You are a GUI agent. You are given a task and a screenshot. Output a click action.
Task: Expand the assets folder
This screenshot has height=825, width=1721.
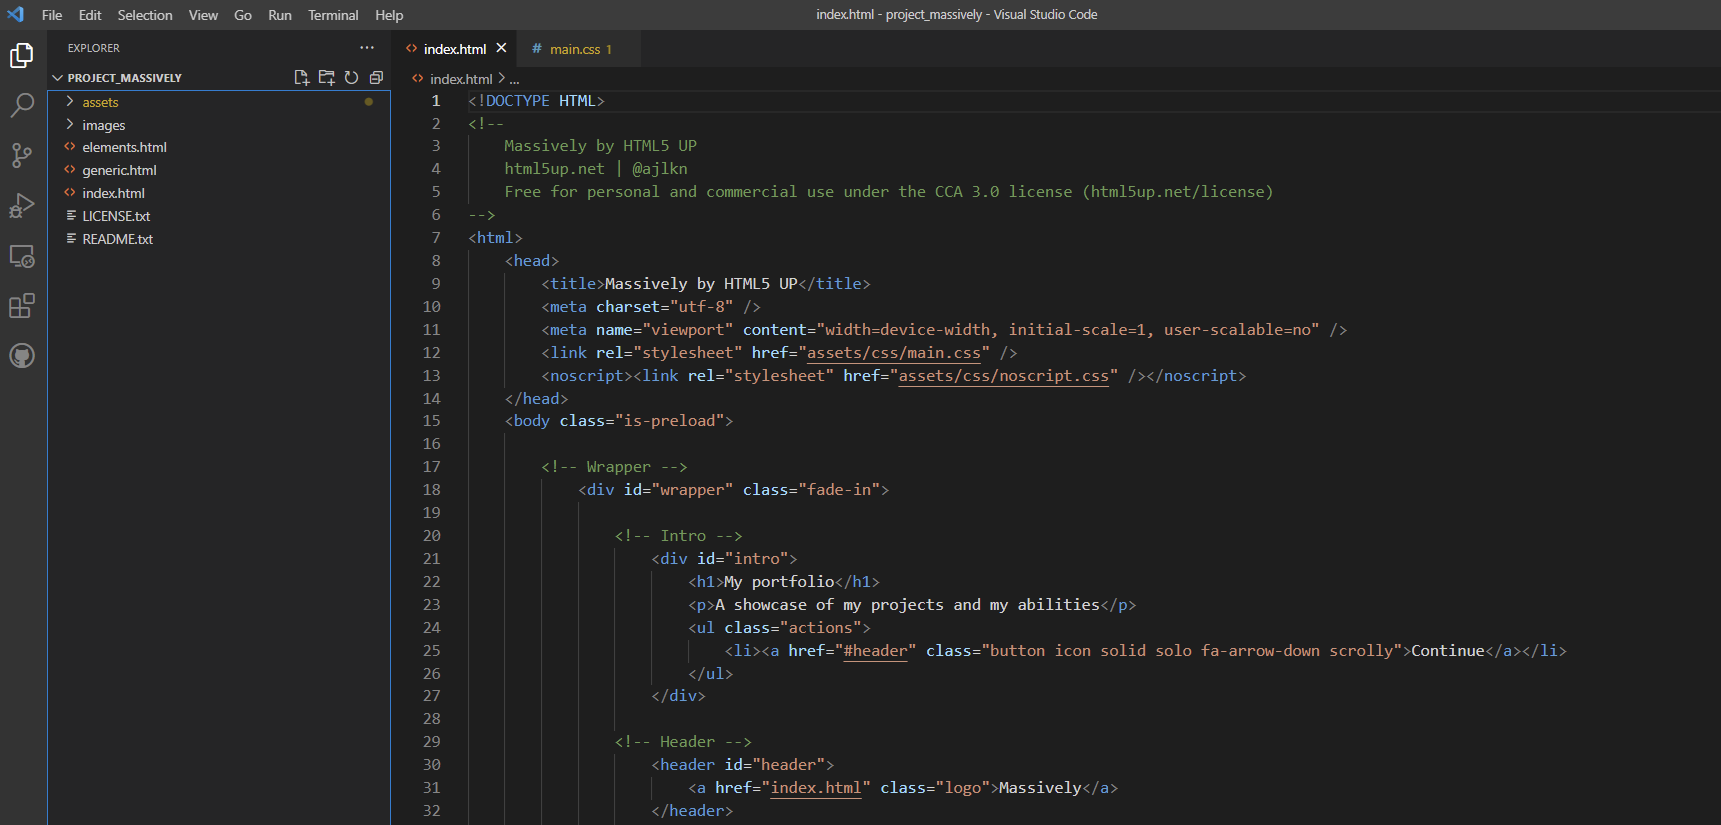pyautogui.click(x=100, y=102)
